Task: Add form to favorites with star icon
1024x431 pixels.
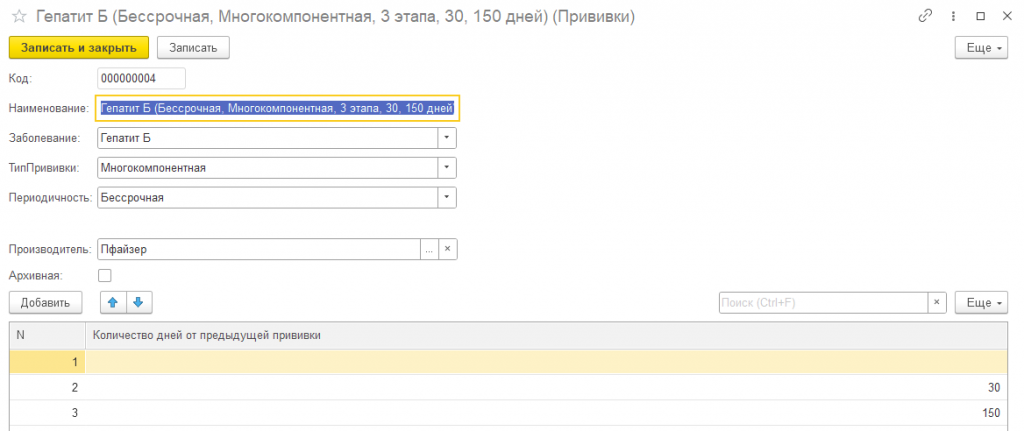Action: pos(18,17)
